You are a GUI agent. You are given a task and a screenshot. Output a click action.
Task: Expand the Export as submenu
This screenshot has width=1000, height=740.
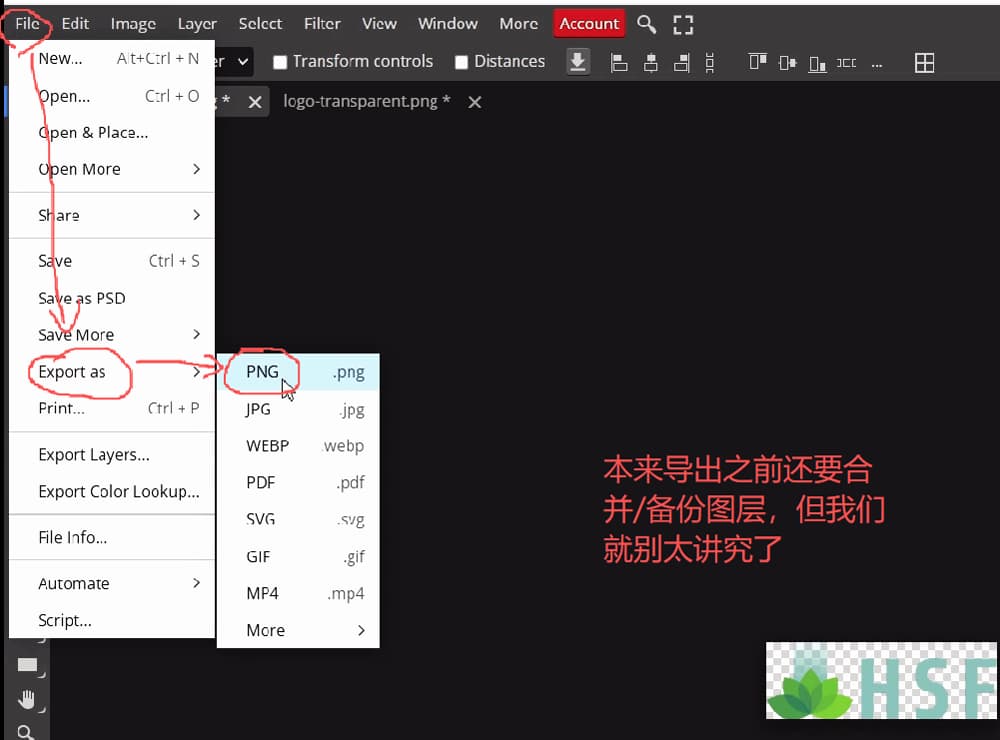click(x=112, y=372)
